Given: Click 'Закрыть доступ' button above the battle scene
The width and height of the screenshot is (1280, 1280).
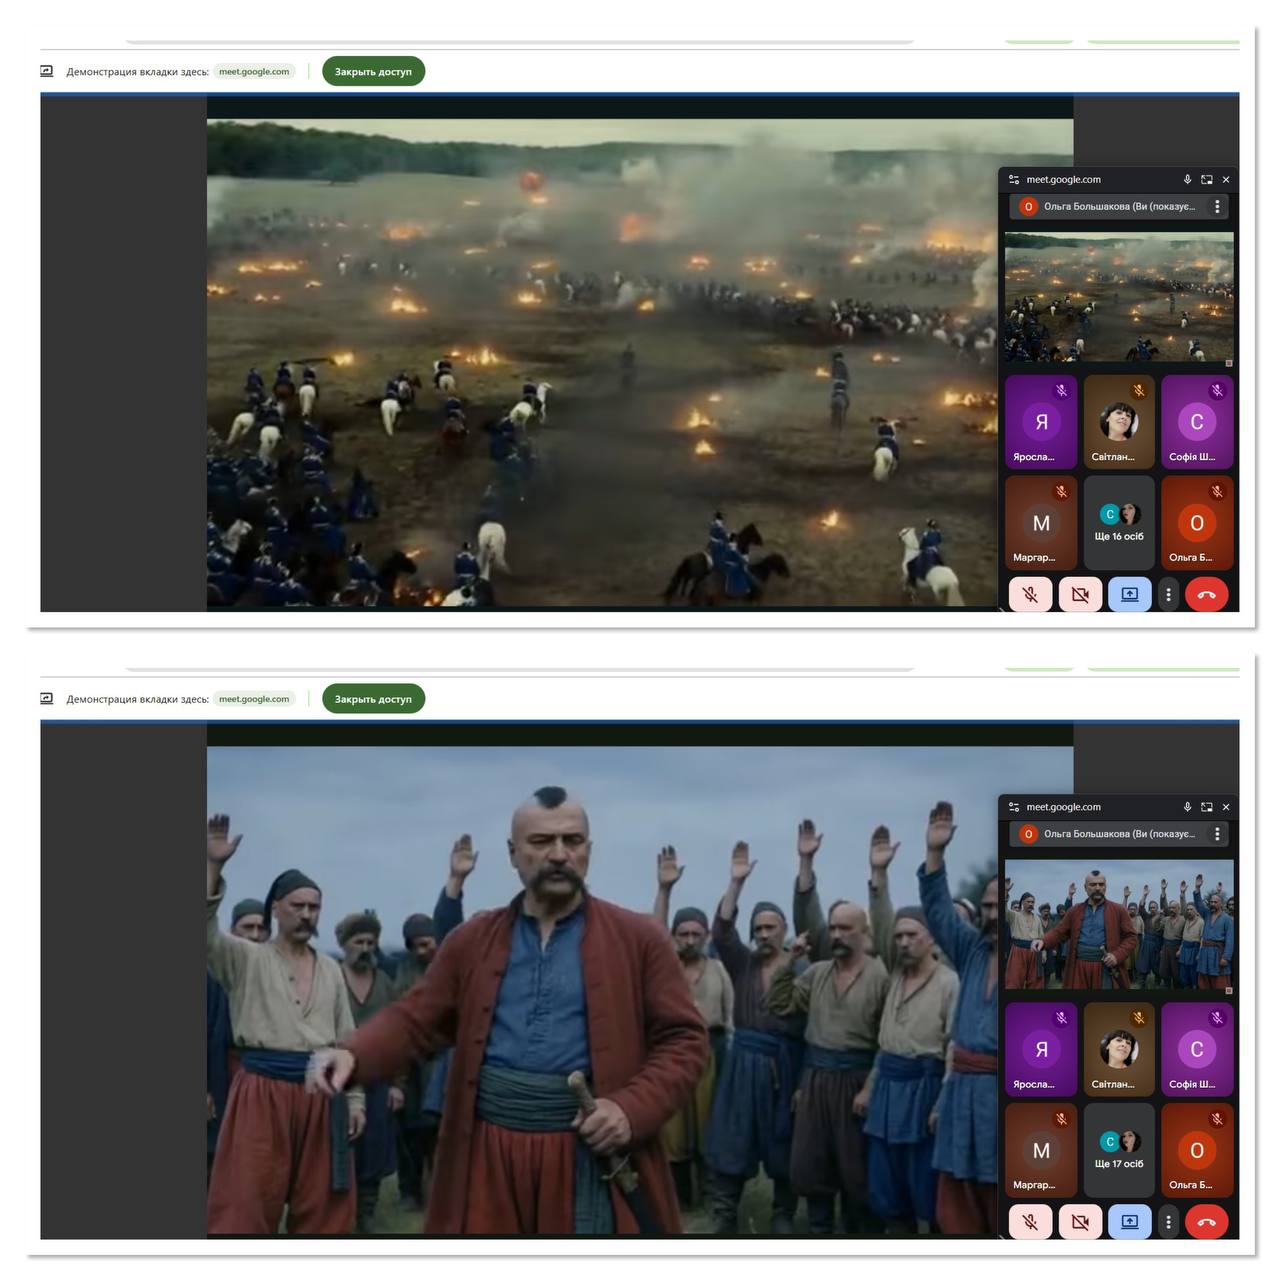Looking at the screenshot, I should tap(373, 71).
